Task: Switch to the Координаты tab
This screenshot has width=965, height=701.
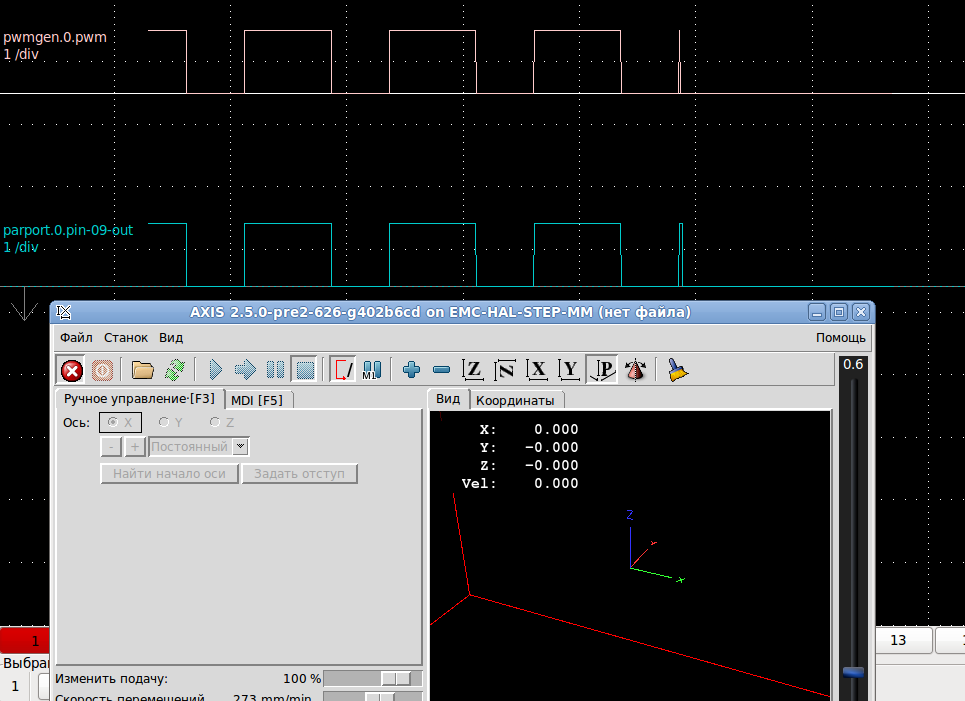Action: [515, 400]
